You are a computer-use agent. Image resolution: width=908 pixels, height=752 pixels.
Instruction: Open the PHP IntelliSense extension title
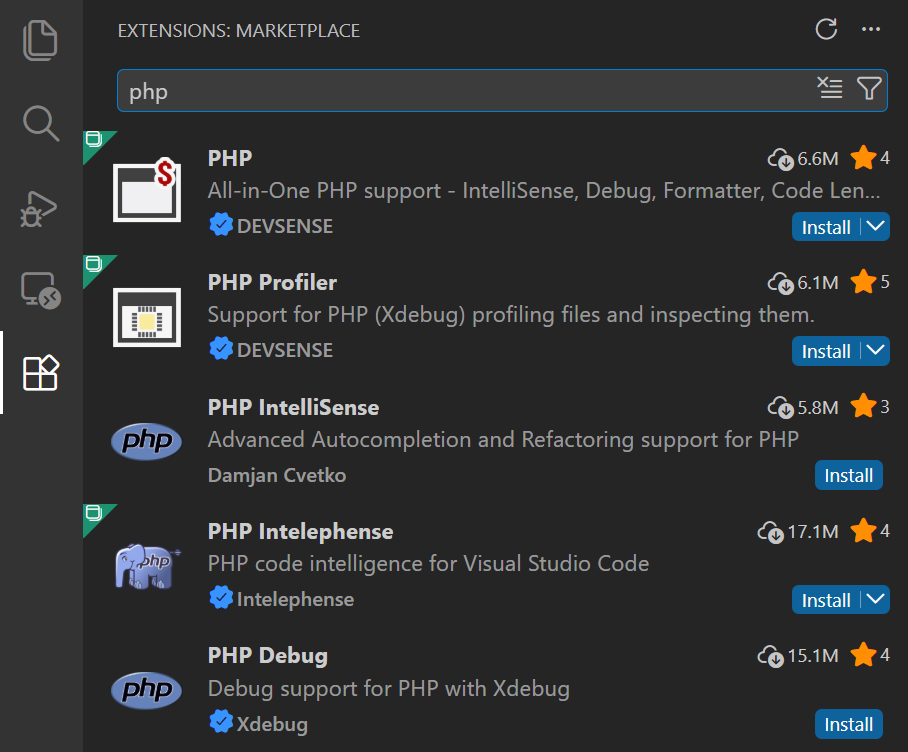click(294, 408)
